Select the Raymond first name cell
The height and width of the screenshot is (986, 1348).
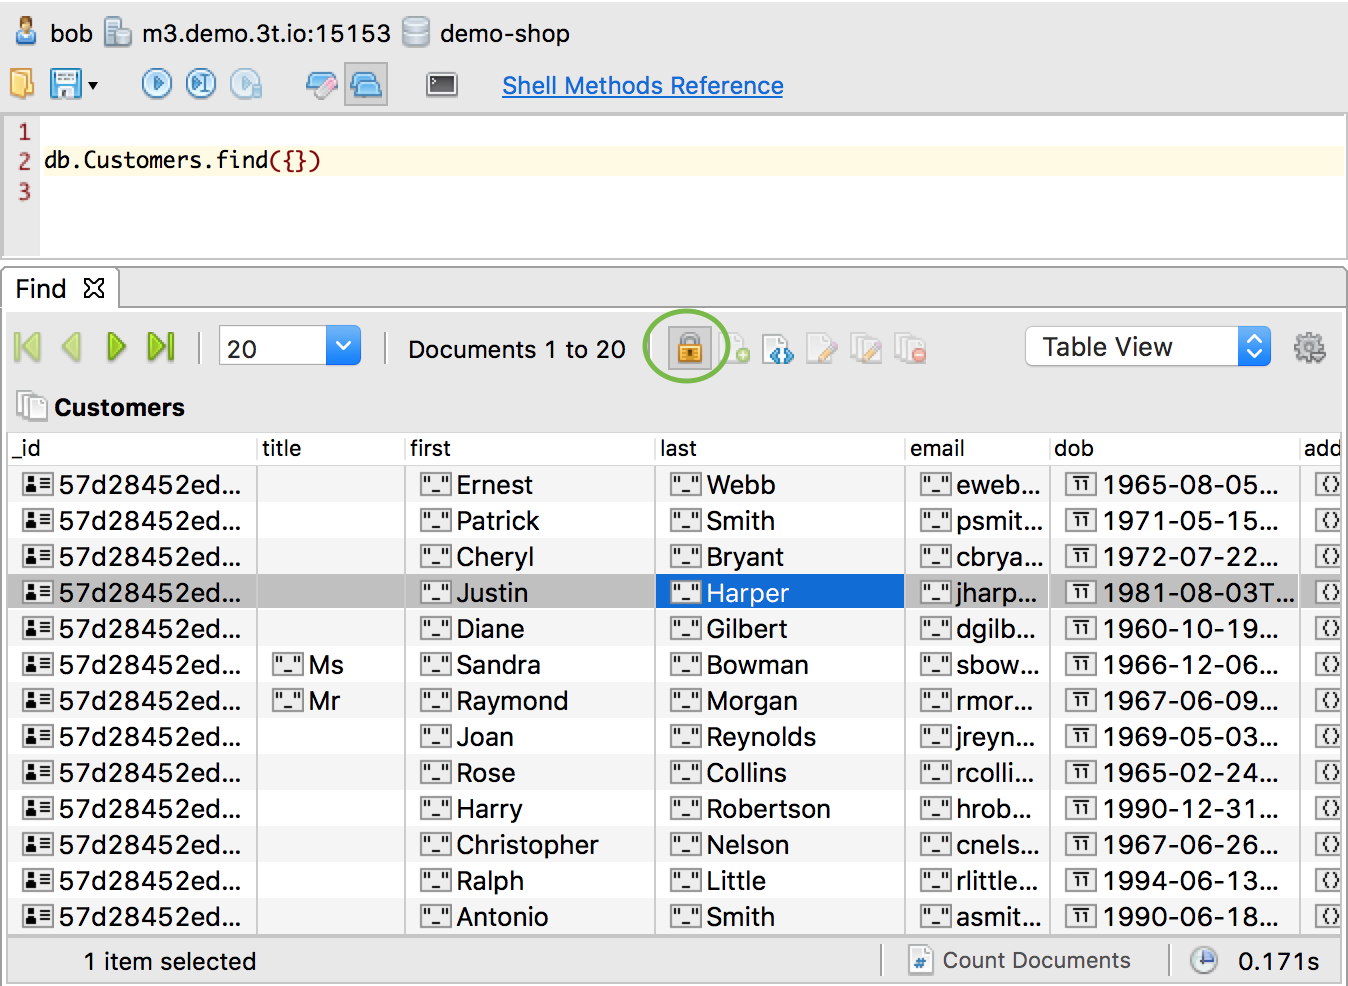tap(530, 701)
